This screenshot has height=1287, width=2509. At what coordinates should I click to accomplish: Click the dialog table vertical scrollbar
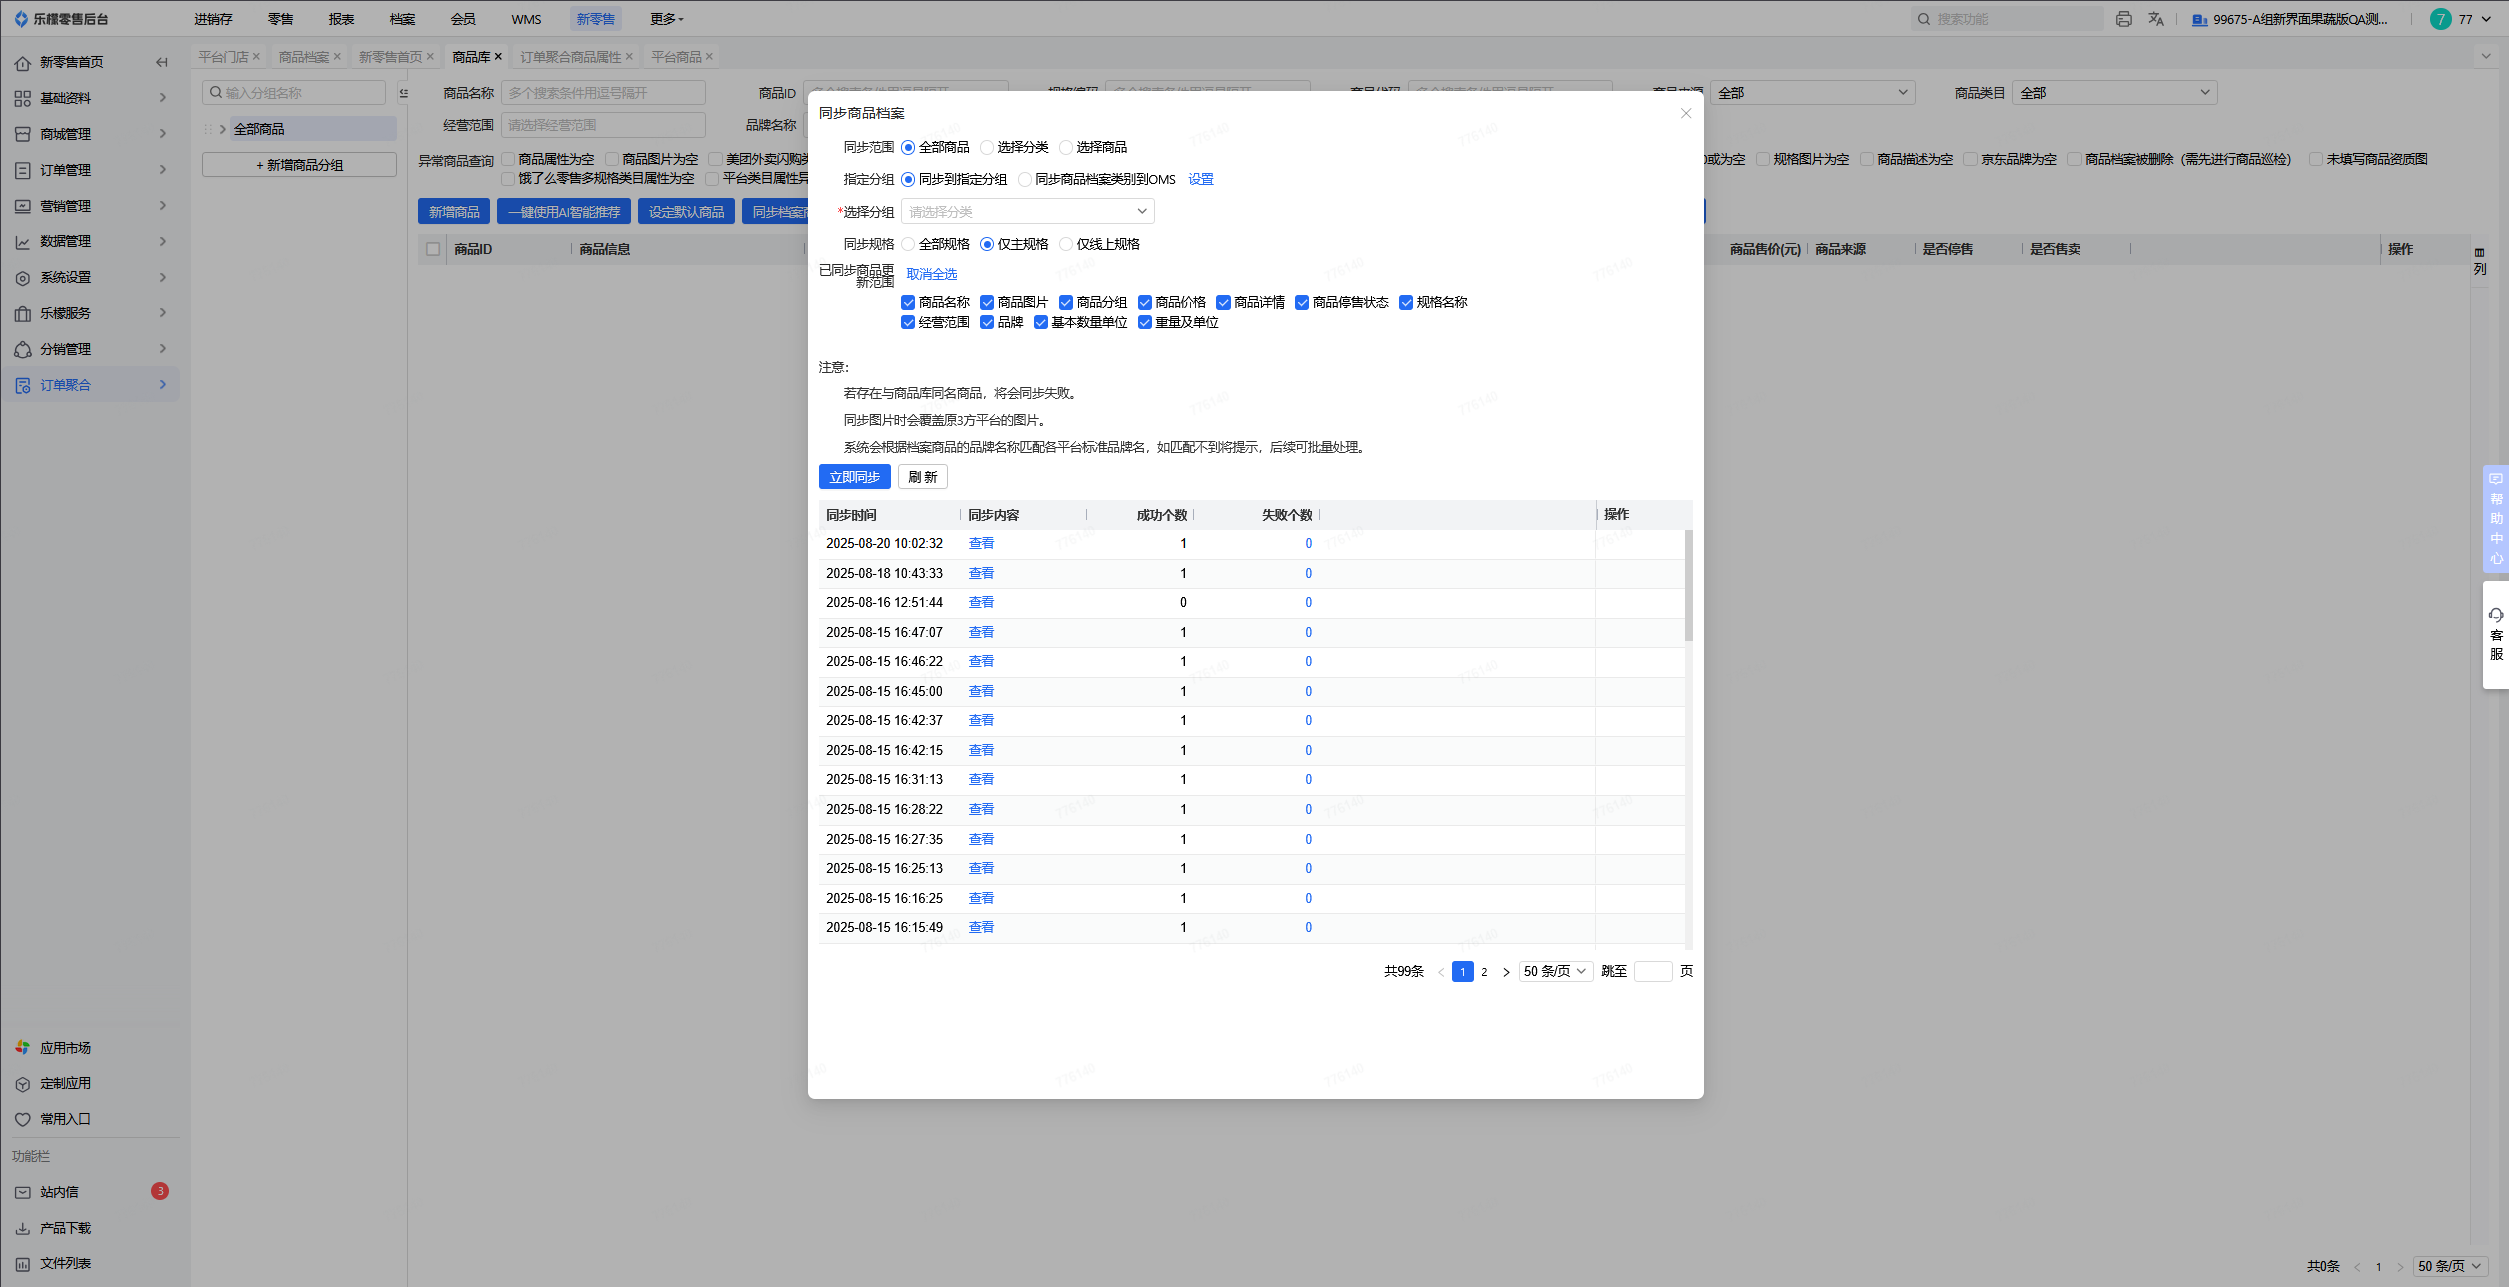point(1689,585)
